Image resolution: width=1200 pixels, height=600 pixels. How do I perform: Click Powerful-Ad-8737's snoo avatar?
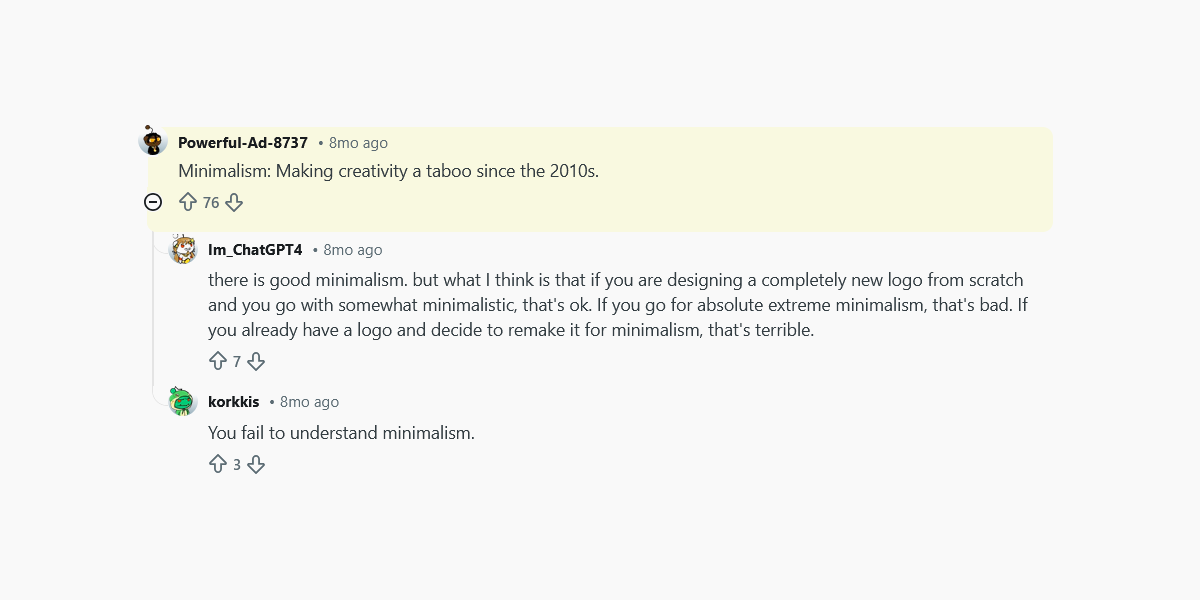[152, 141]
